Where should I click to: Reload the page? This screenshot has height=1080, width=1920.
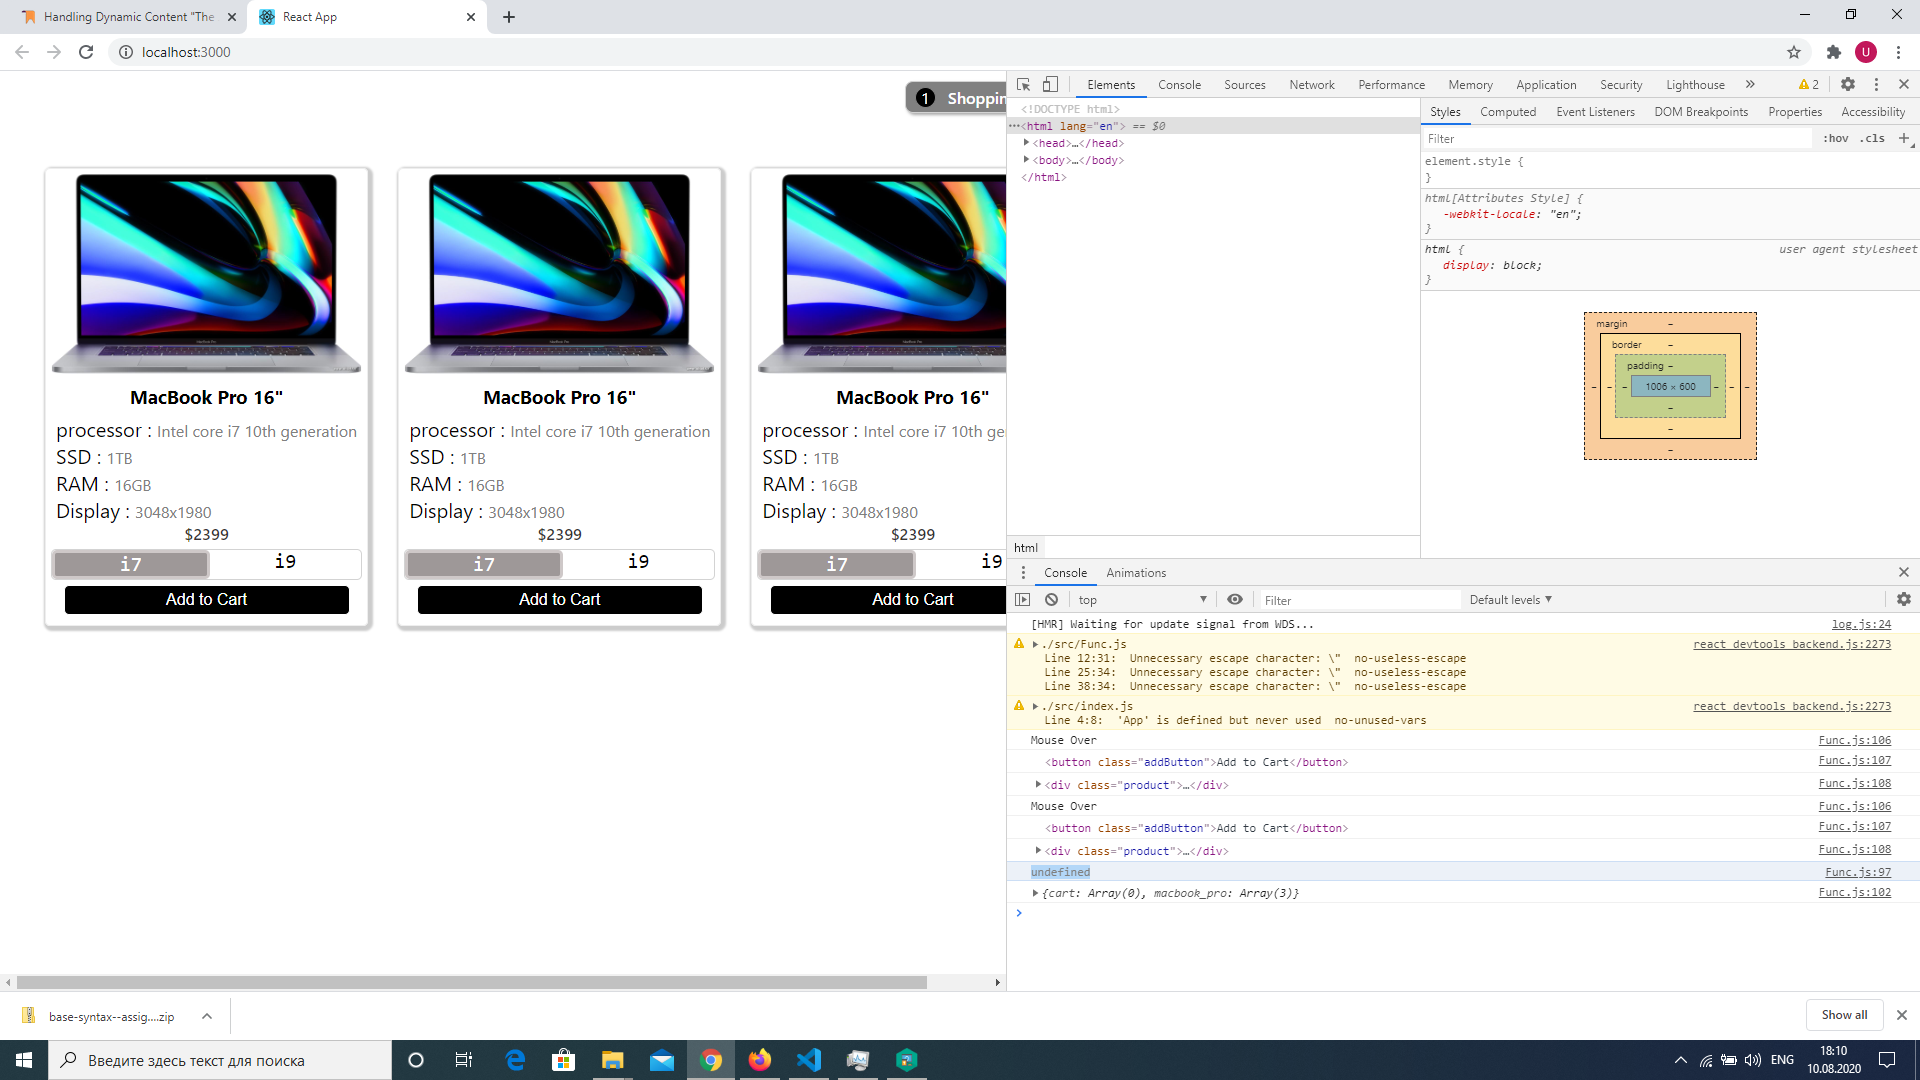click(86, 52)
